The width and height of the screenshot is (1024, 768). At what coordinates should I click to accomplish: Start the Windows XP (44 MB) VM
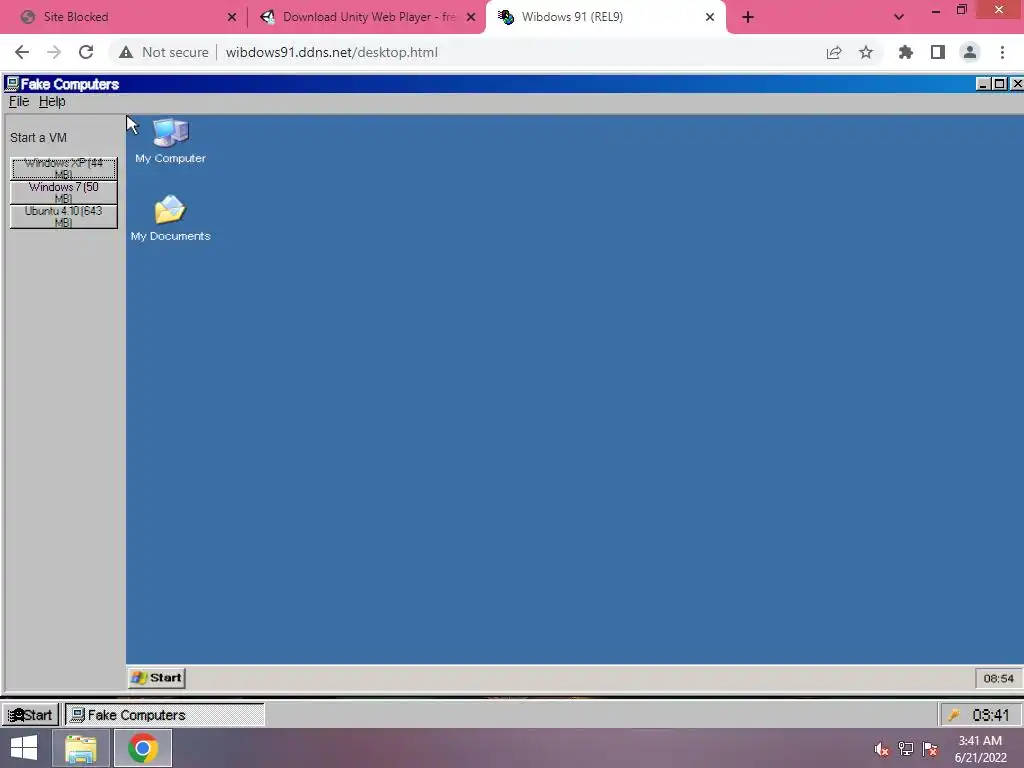pos(64,168)
